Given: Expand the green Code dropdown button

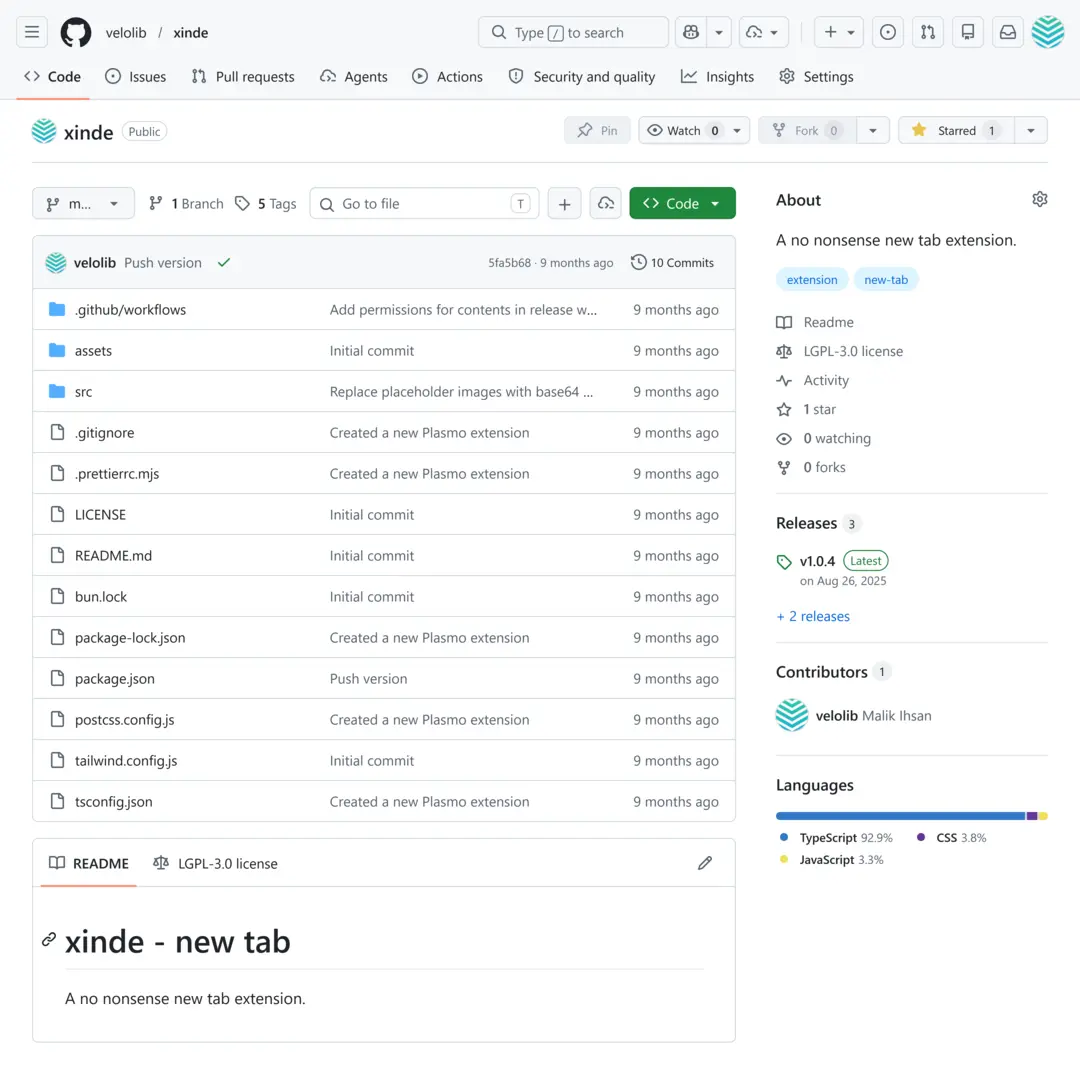Looking at the screenshot, I should coord(682,203).
